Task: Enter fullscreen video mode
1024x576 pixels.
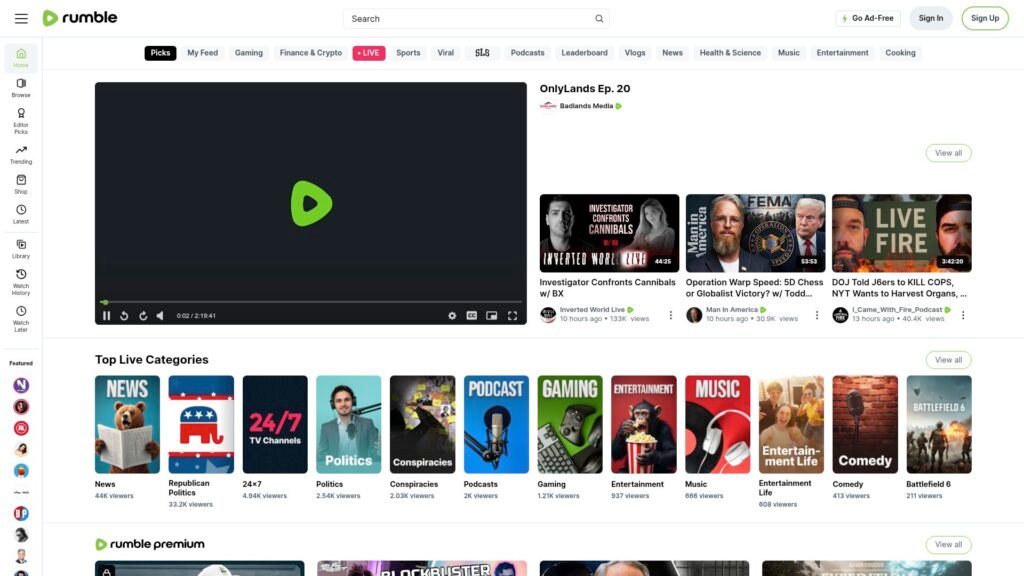Action: point(512,316)
